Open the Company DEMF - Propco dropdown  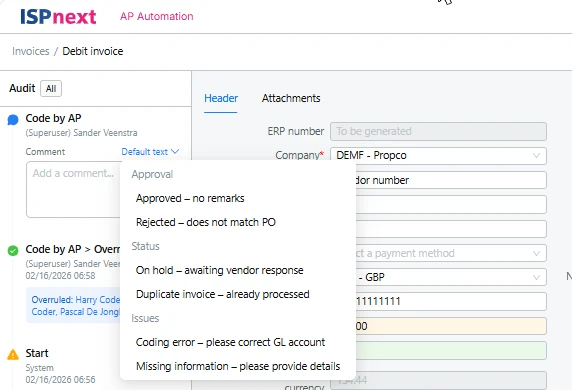pyautogui.click(x=438, y=155)
